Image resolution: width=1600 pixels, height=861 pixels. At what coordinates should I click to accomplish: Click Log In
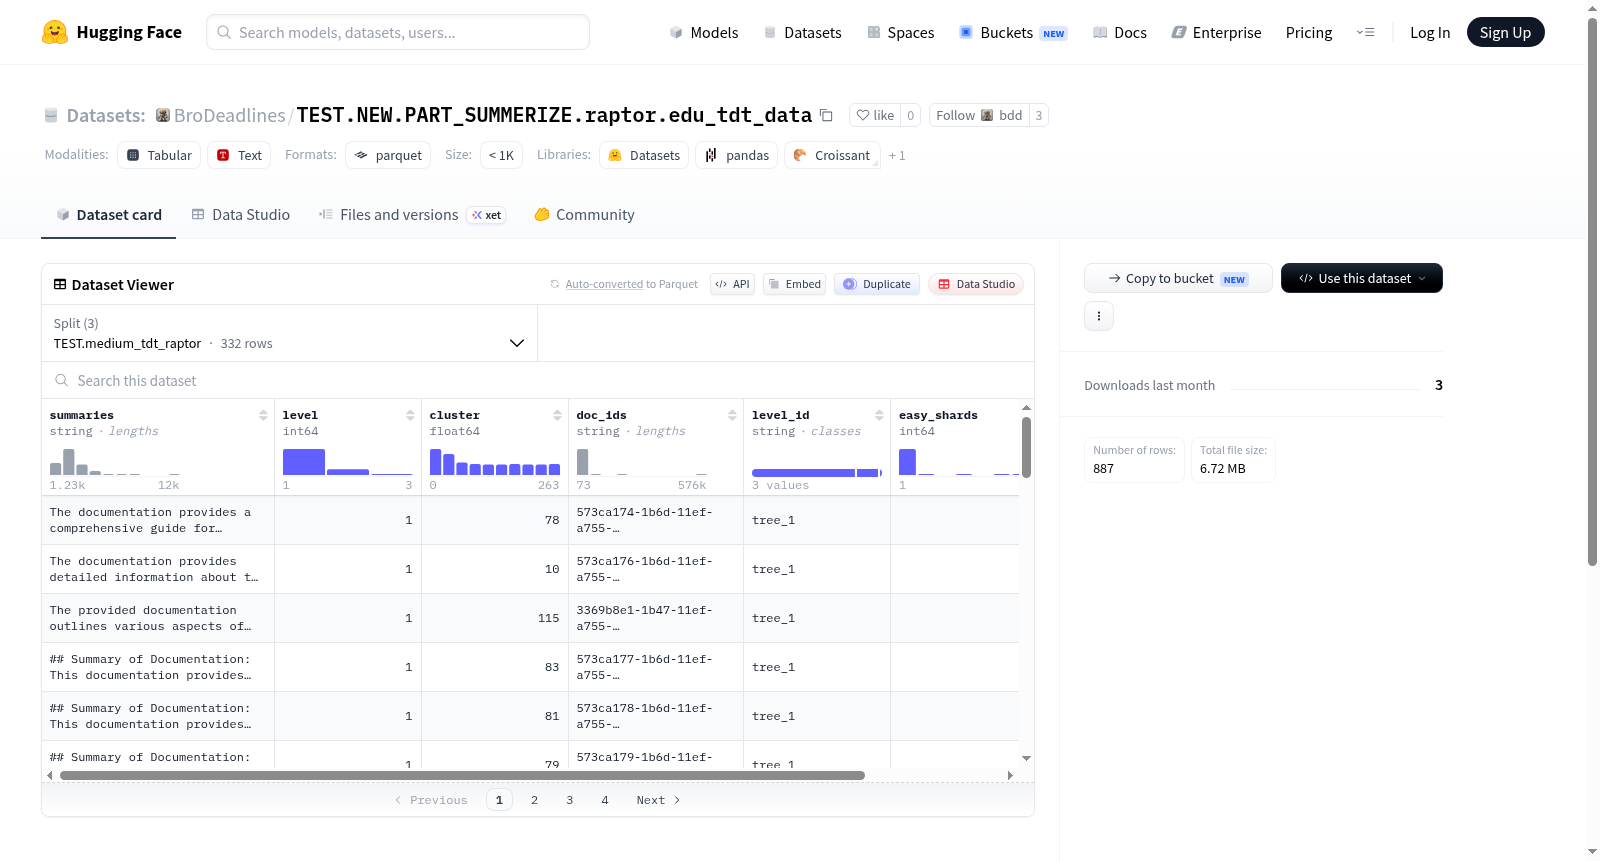coord(1430,32)
